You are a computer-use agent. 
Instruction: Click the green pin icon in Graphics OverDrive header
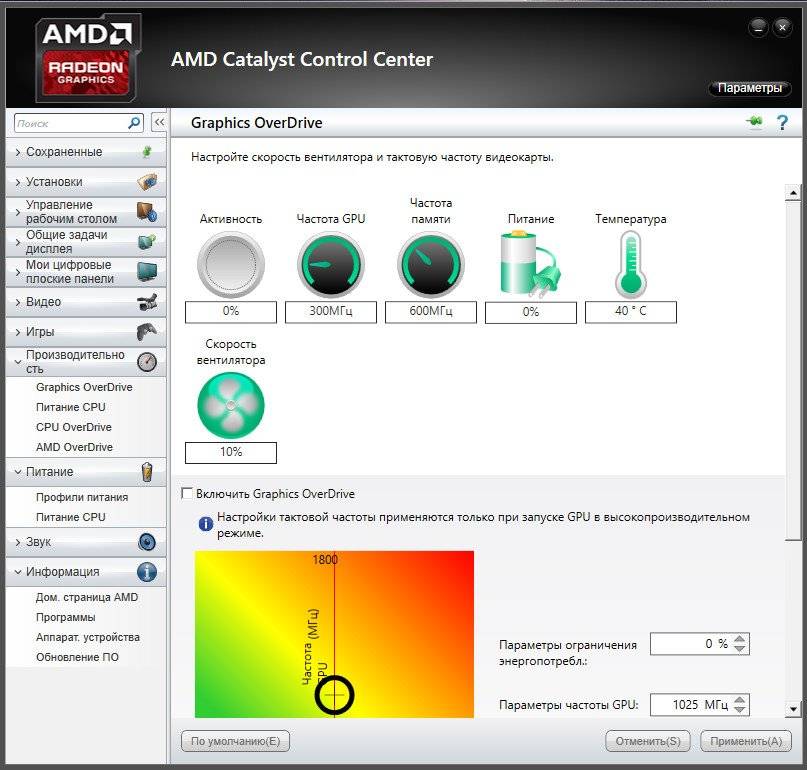754,122
